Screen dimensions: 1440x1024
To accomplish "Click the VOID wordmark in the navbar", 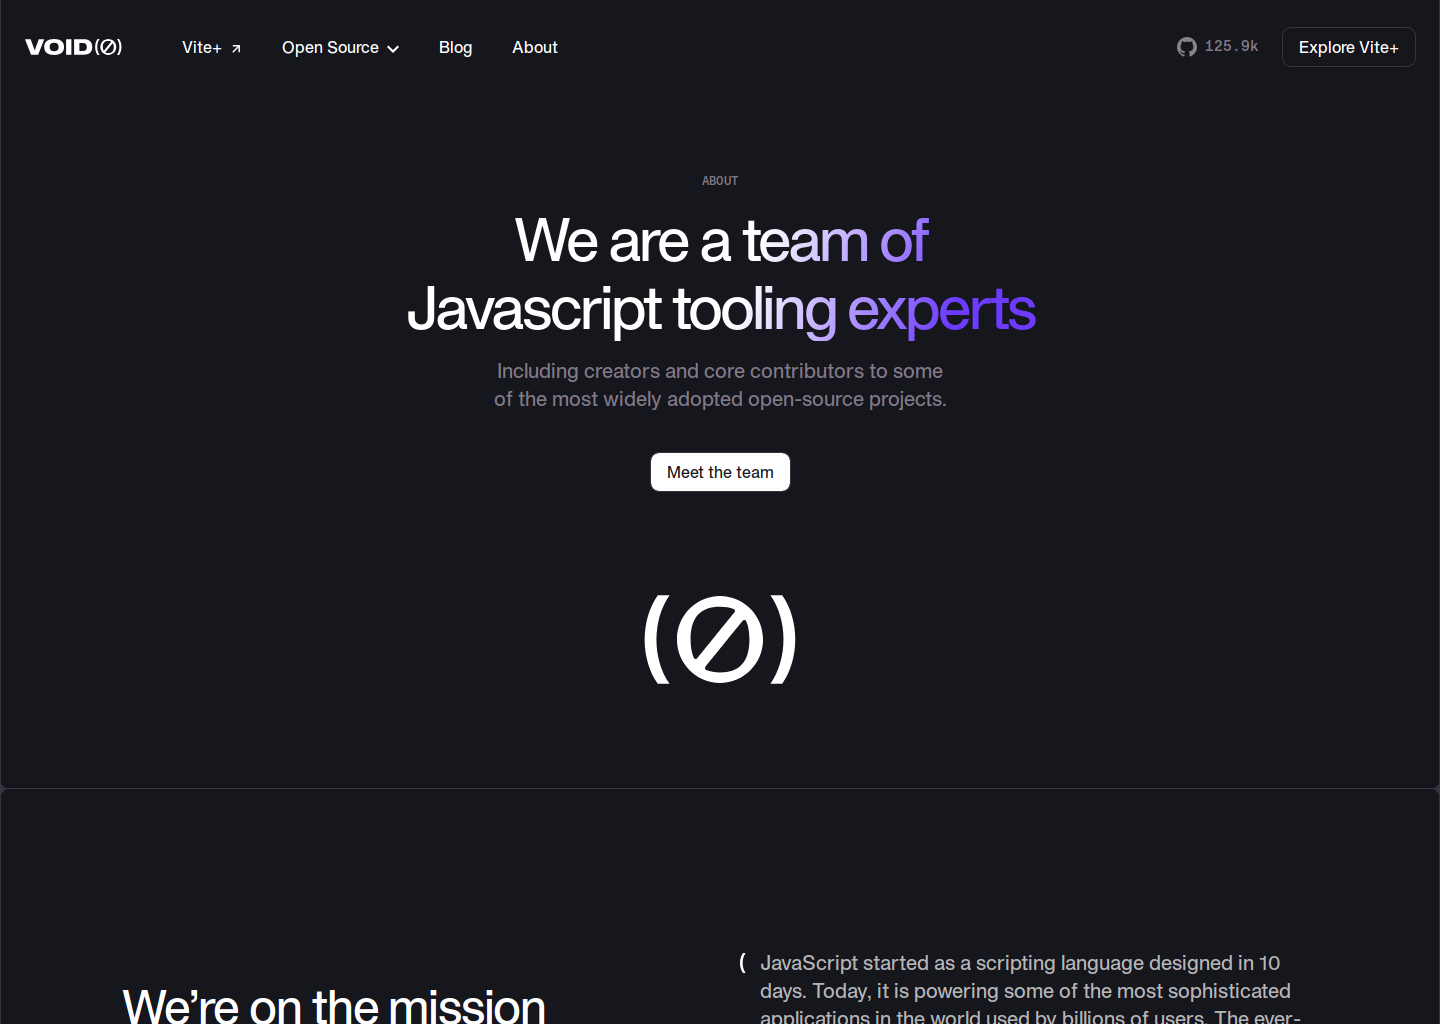I will pyautogui.click(x=58, y=47).
